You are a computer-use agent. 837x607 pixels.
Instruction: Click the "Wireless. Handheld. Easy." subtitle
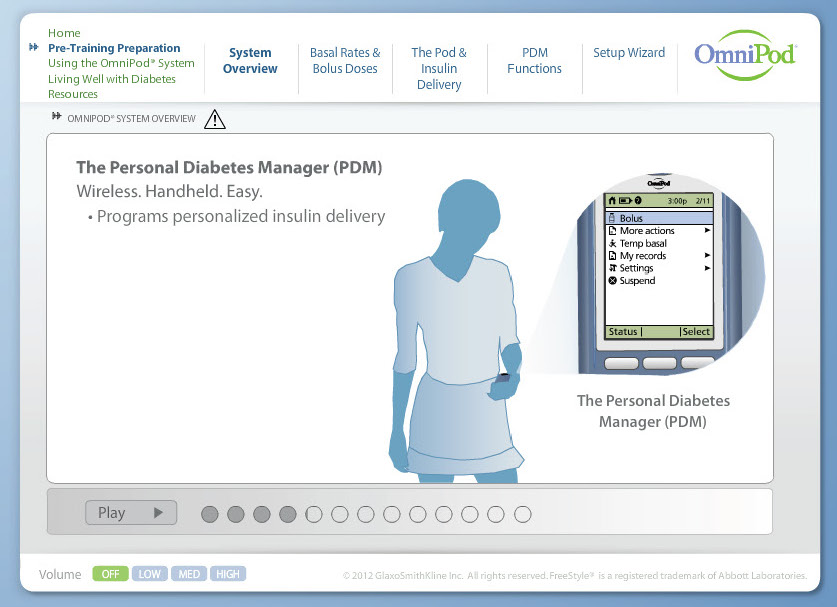[170, 191]
